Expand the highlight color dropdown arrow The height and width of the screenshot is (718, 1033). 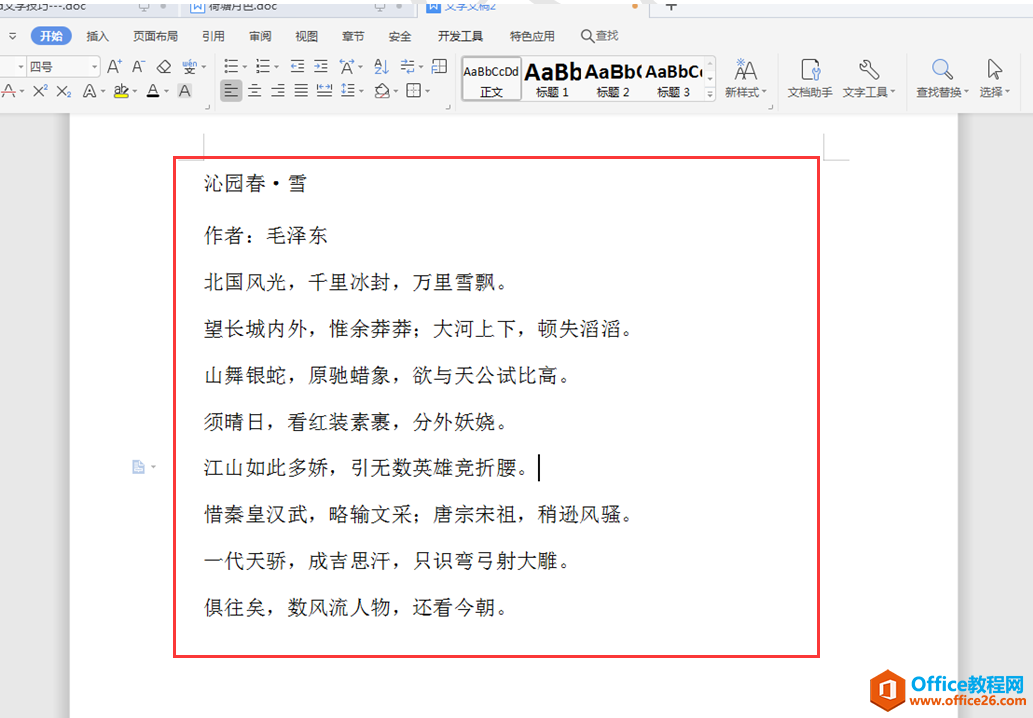(x=134, y=92)
